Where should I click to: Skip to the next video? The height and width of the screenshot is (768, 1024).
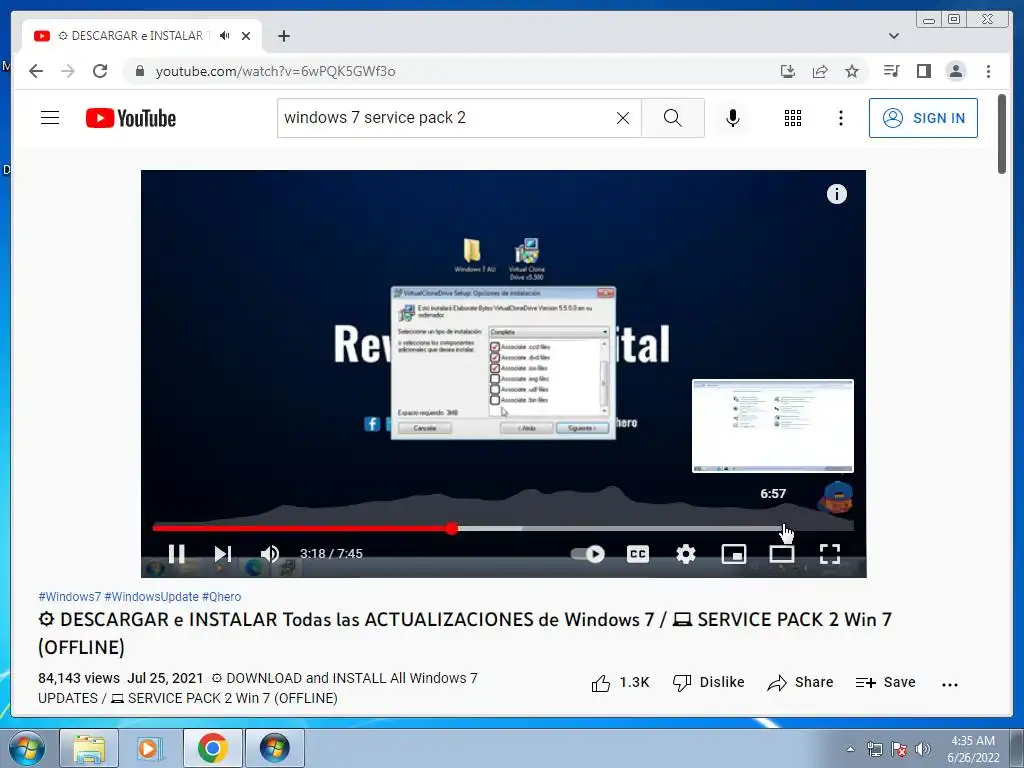(x=223, y=554)
